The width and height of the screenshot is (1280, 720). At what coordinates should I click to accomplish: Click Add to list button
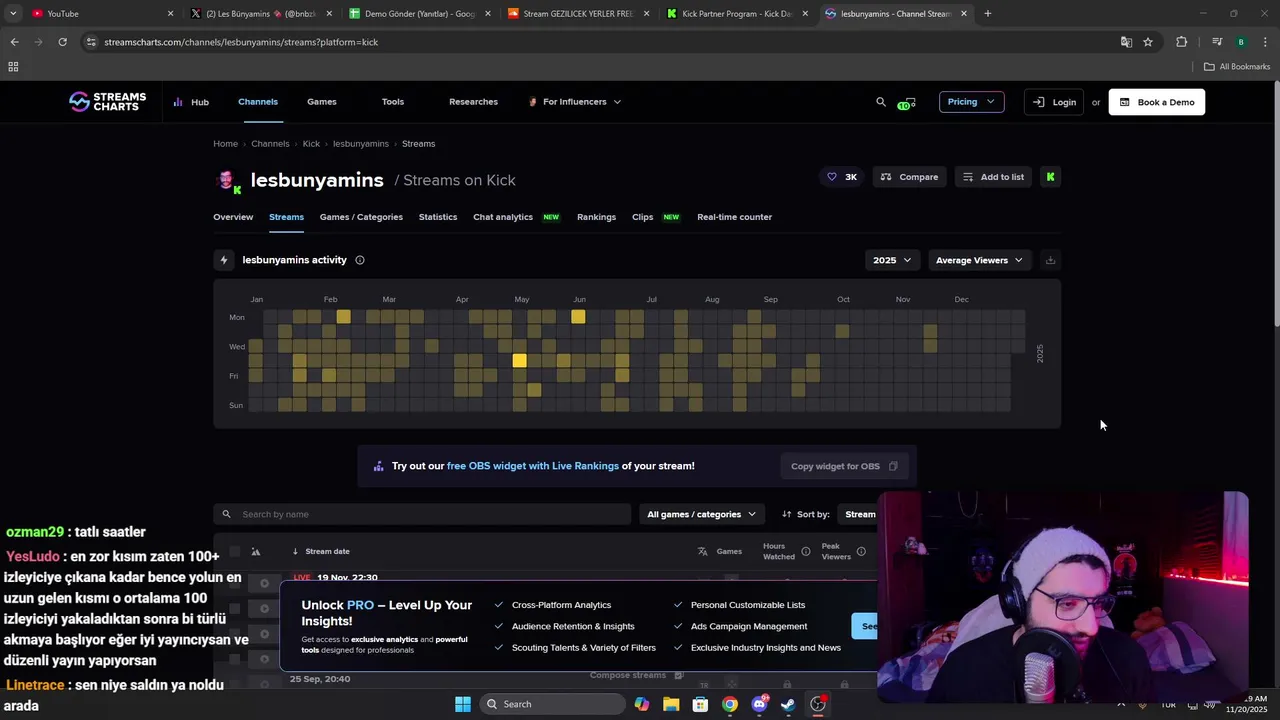point(993,177)
